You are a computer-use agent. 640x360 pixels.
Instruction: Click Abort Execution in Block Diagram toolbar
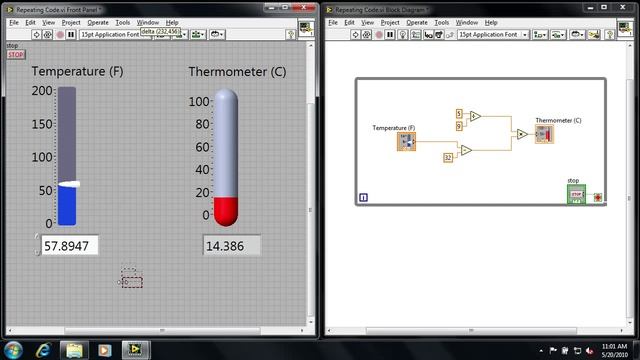coord(379,35)
